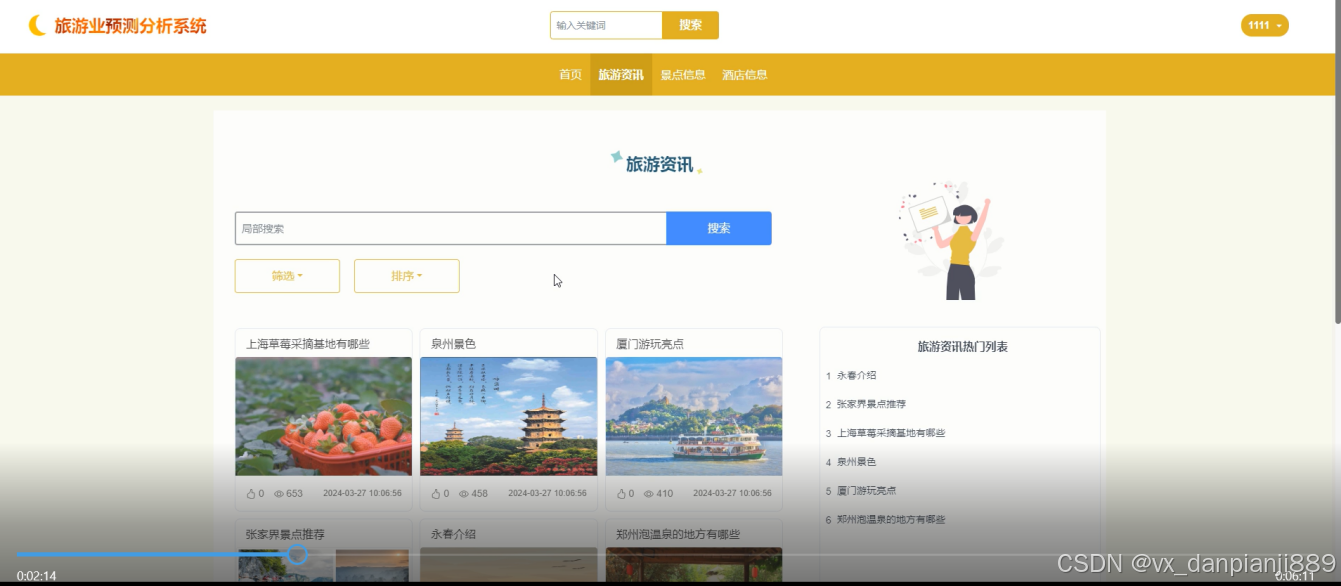The height and width of the screenshot is (586, 1341).
Task: Click 厦门游玩亮点 card title
Action: coord(650,344)
